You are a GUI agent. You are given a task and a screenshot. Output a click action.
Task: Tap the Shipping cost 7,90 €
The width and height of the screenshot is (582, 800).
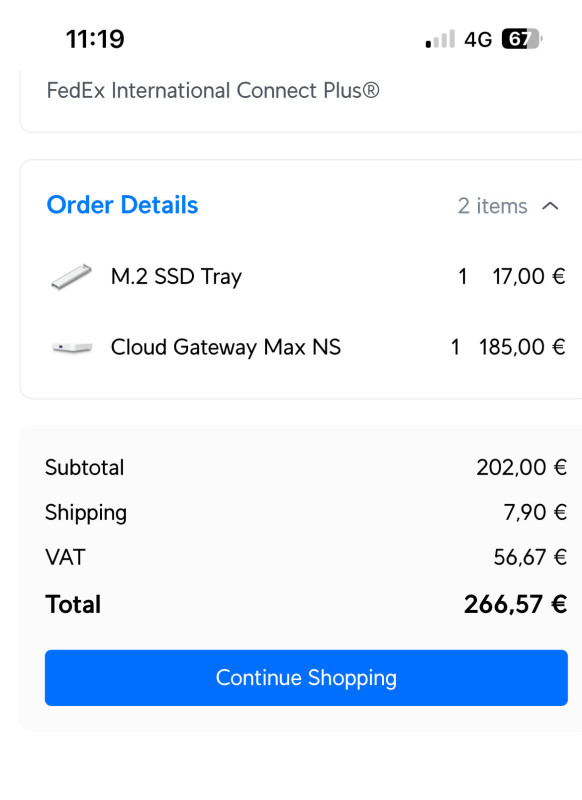coord(535,512)
